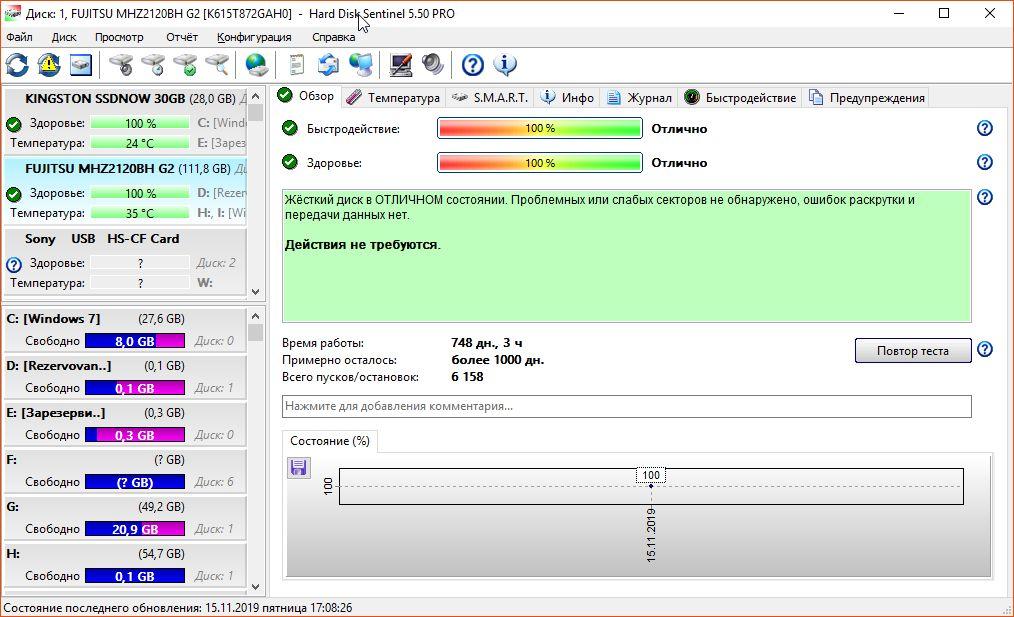This screenshot has width=1014, height=617.
Task: Click green check icon beside Быстродействие label
Action: [x=290, y=128]
